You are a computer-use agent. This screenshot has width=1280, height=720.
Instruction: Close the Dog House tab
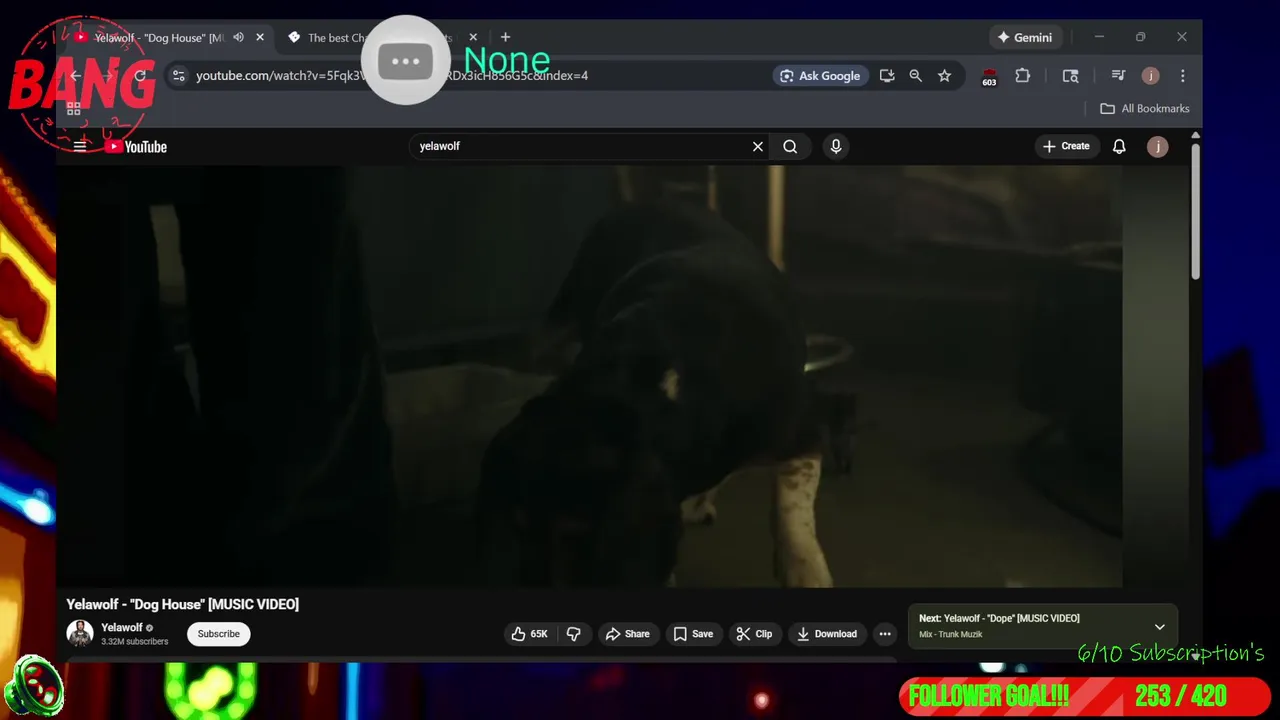click(260, 38)
